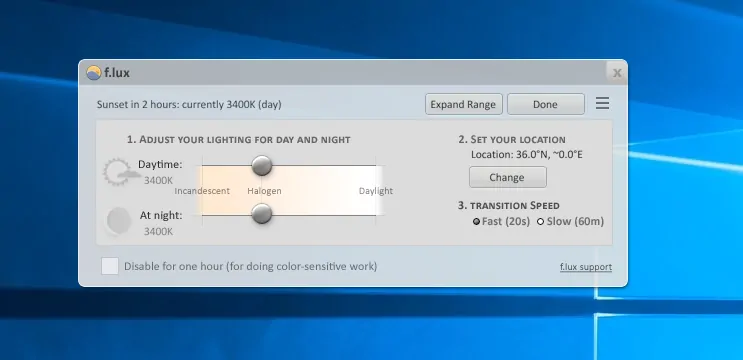The width and height of the screenshot is (743, 360).
Task: Open the f.lux support link
Action: (x=586, y=267)
